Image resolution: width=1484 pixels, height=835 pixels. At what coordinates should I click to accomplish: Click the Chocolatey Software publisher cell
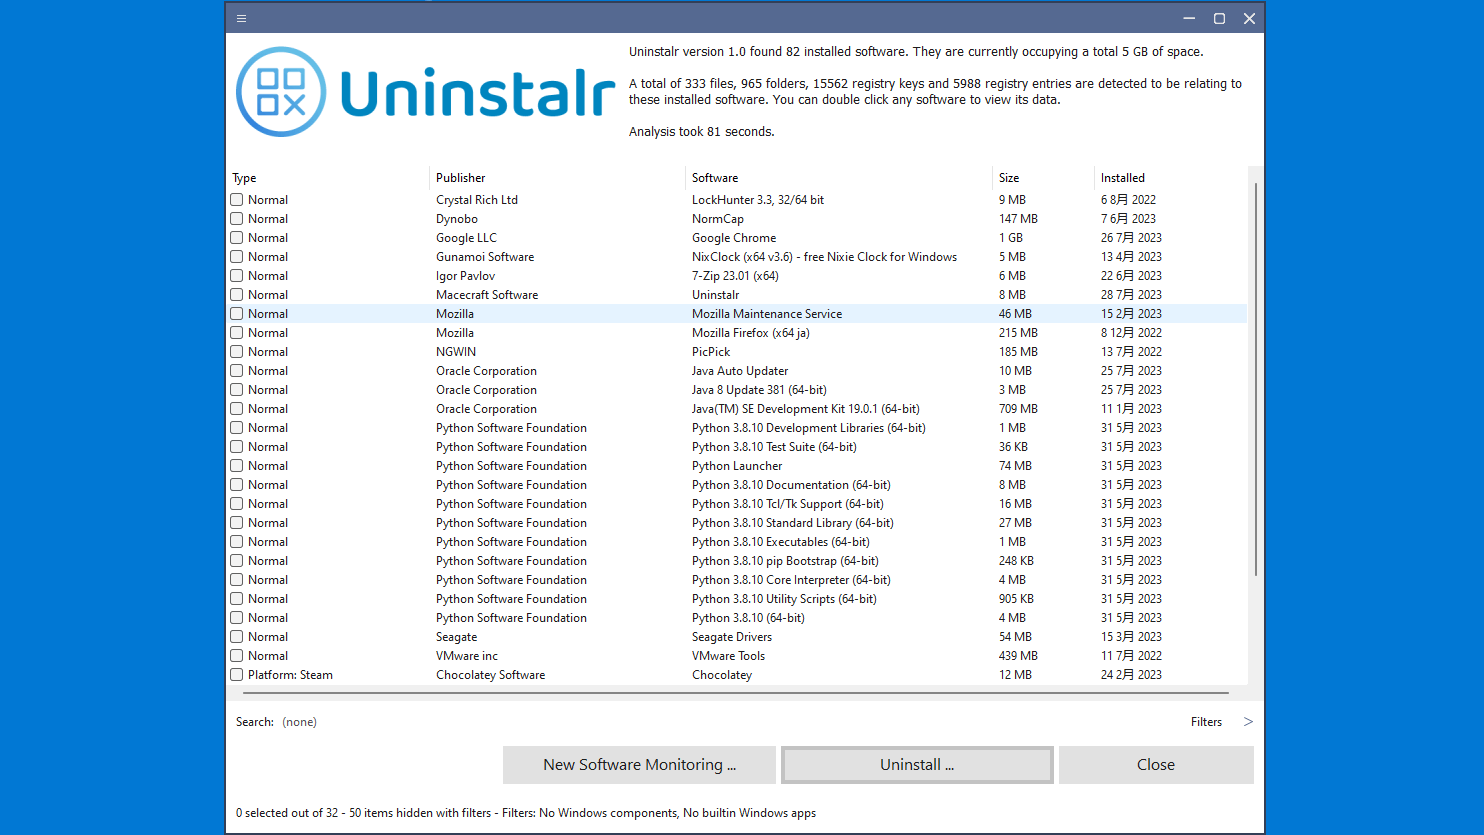click(490, 675)
